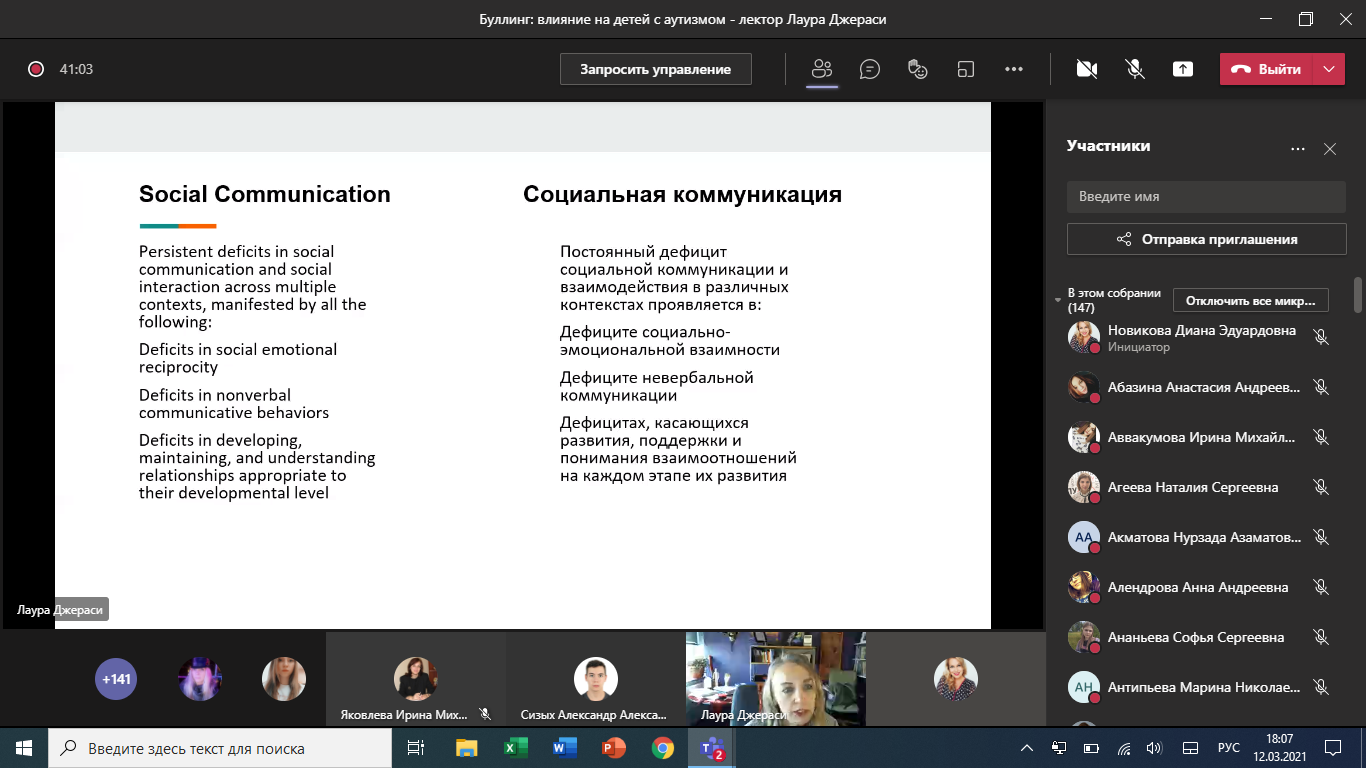Open the meeting chat icon
1366x768 pixels.
[x=870, y=69]
